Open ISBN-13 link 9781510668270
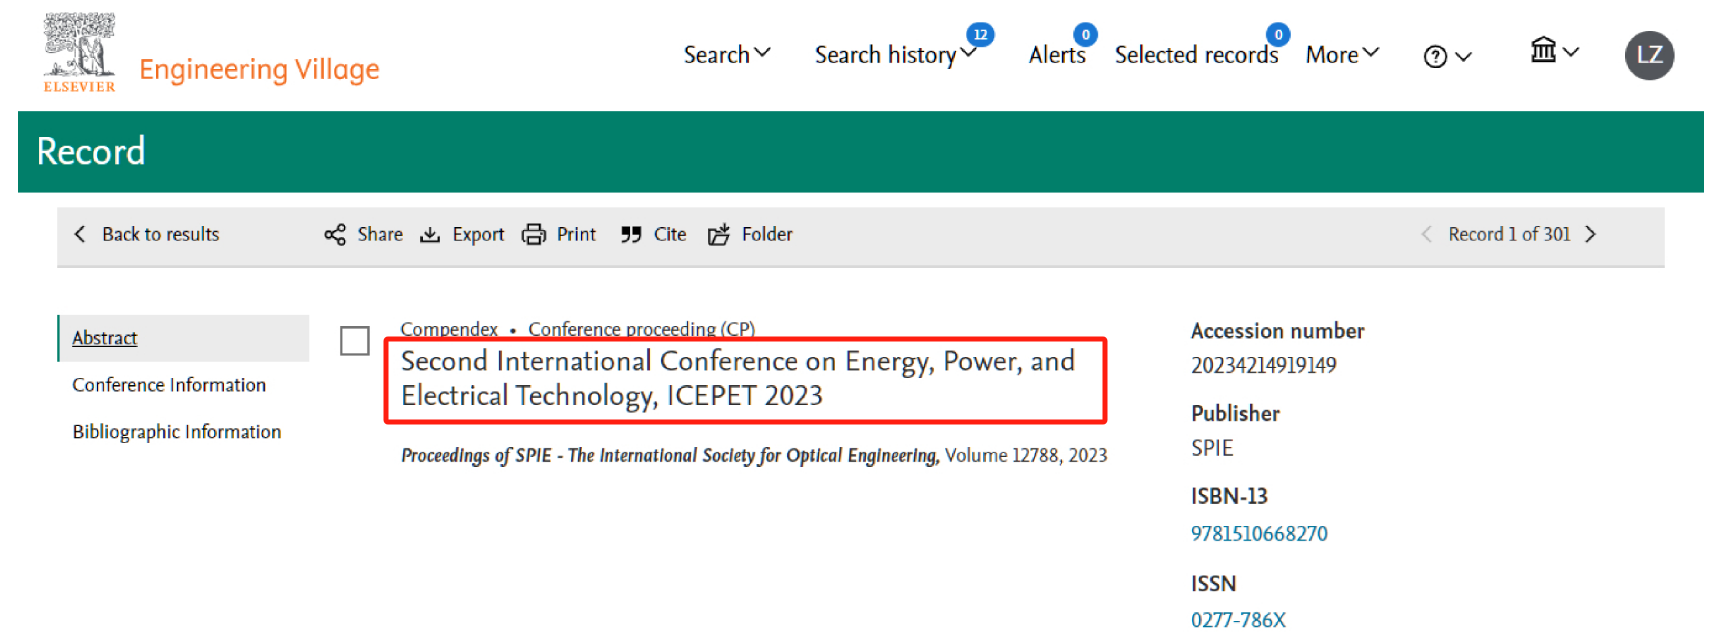 1259,534
